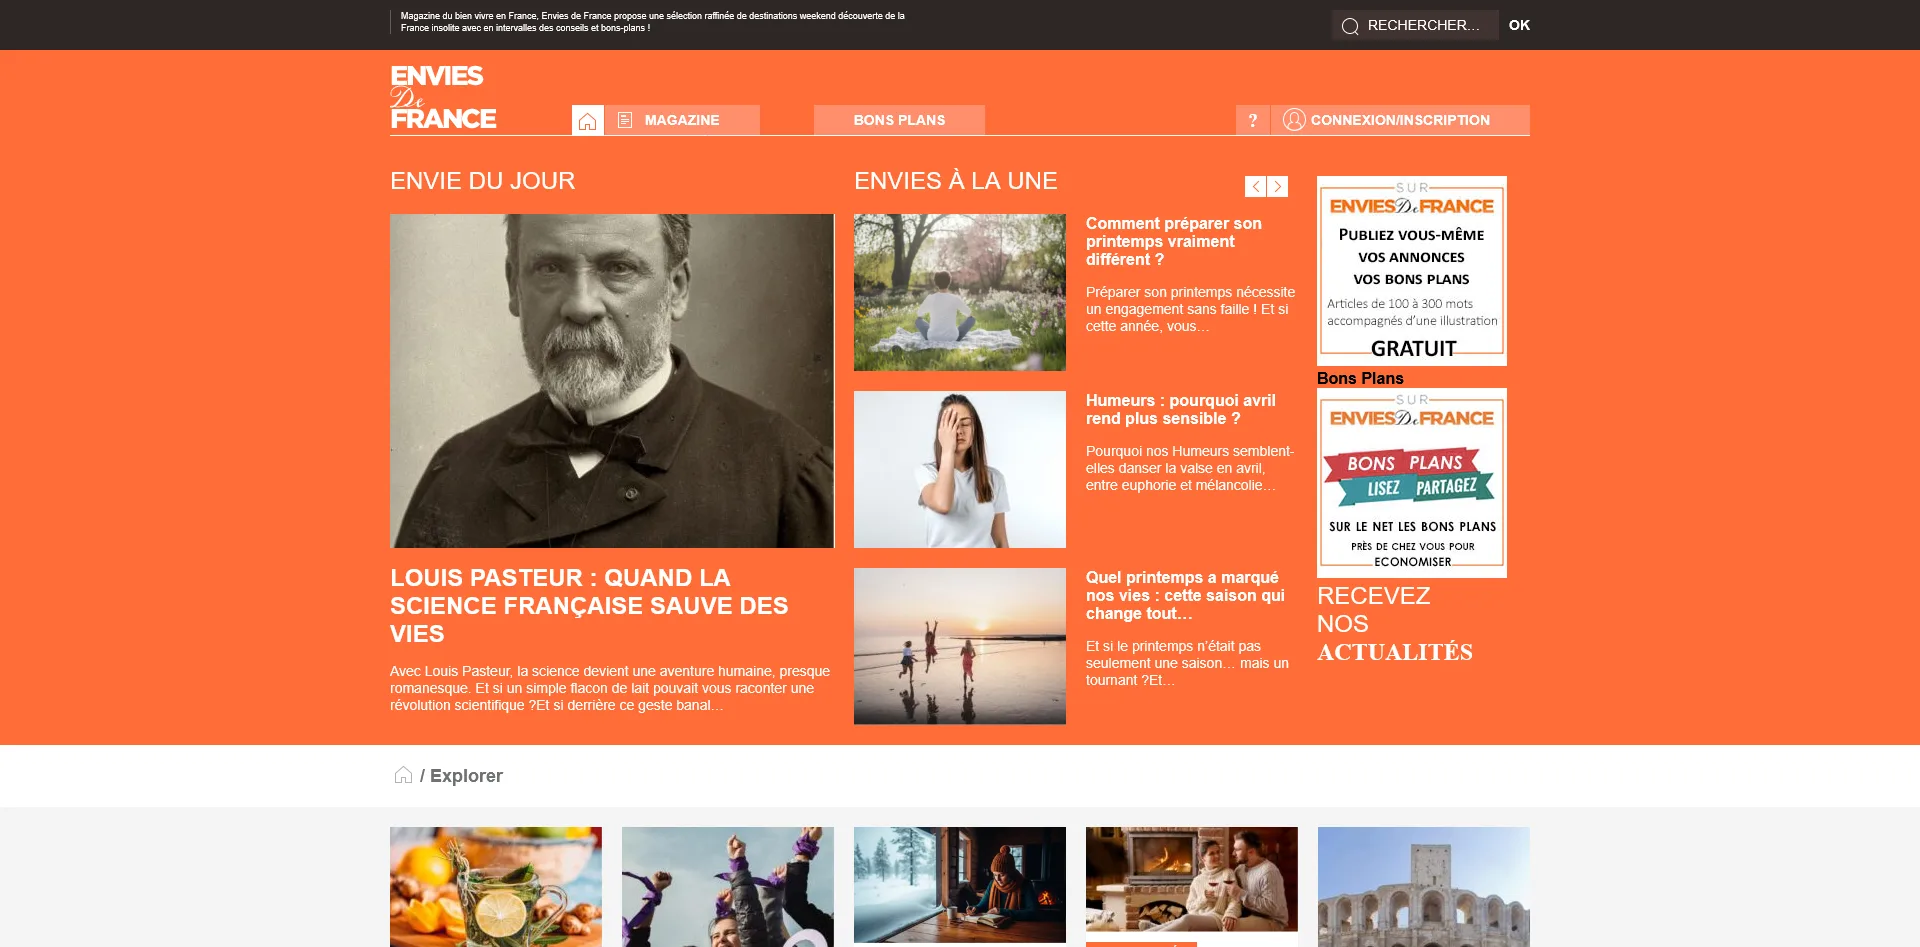Image resolution: width=1920 pixels, height=947 pixels.
Task: Open the Louis Pasteur article headline
Action: 589,606
